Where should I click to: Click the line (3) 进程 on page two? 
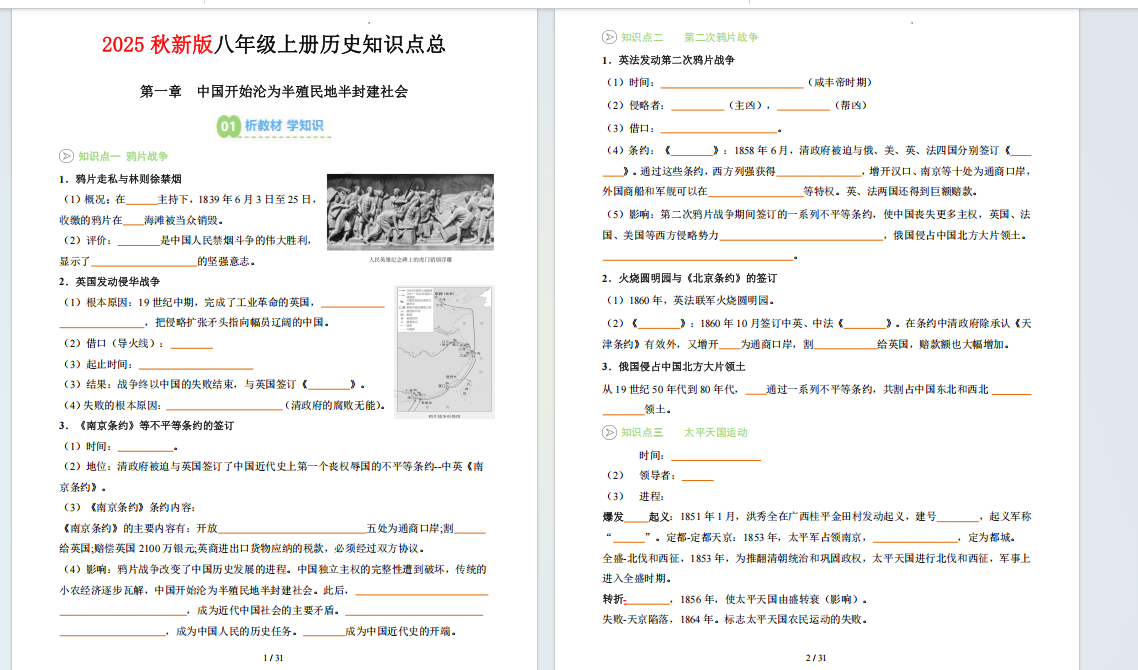pos(636,497)
